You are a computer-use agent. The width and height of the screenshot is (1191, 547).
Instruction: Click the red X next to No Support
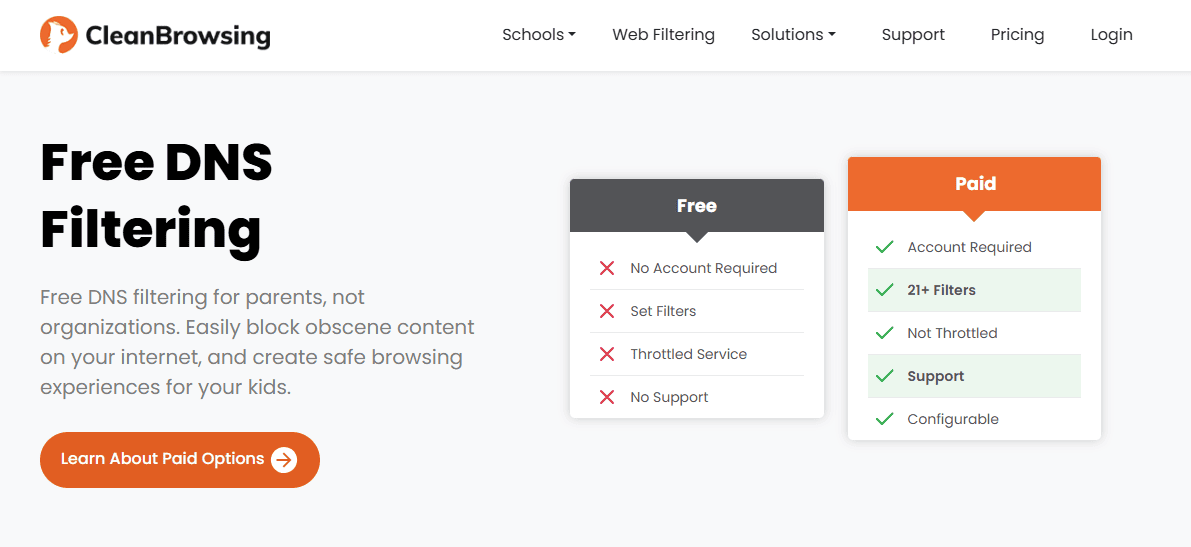coord(607,397)
